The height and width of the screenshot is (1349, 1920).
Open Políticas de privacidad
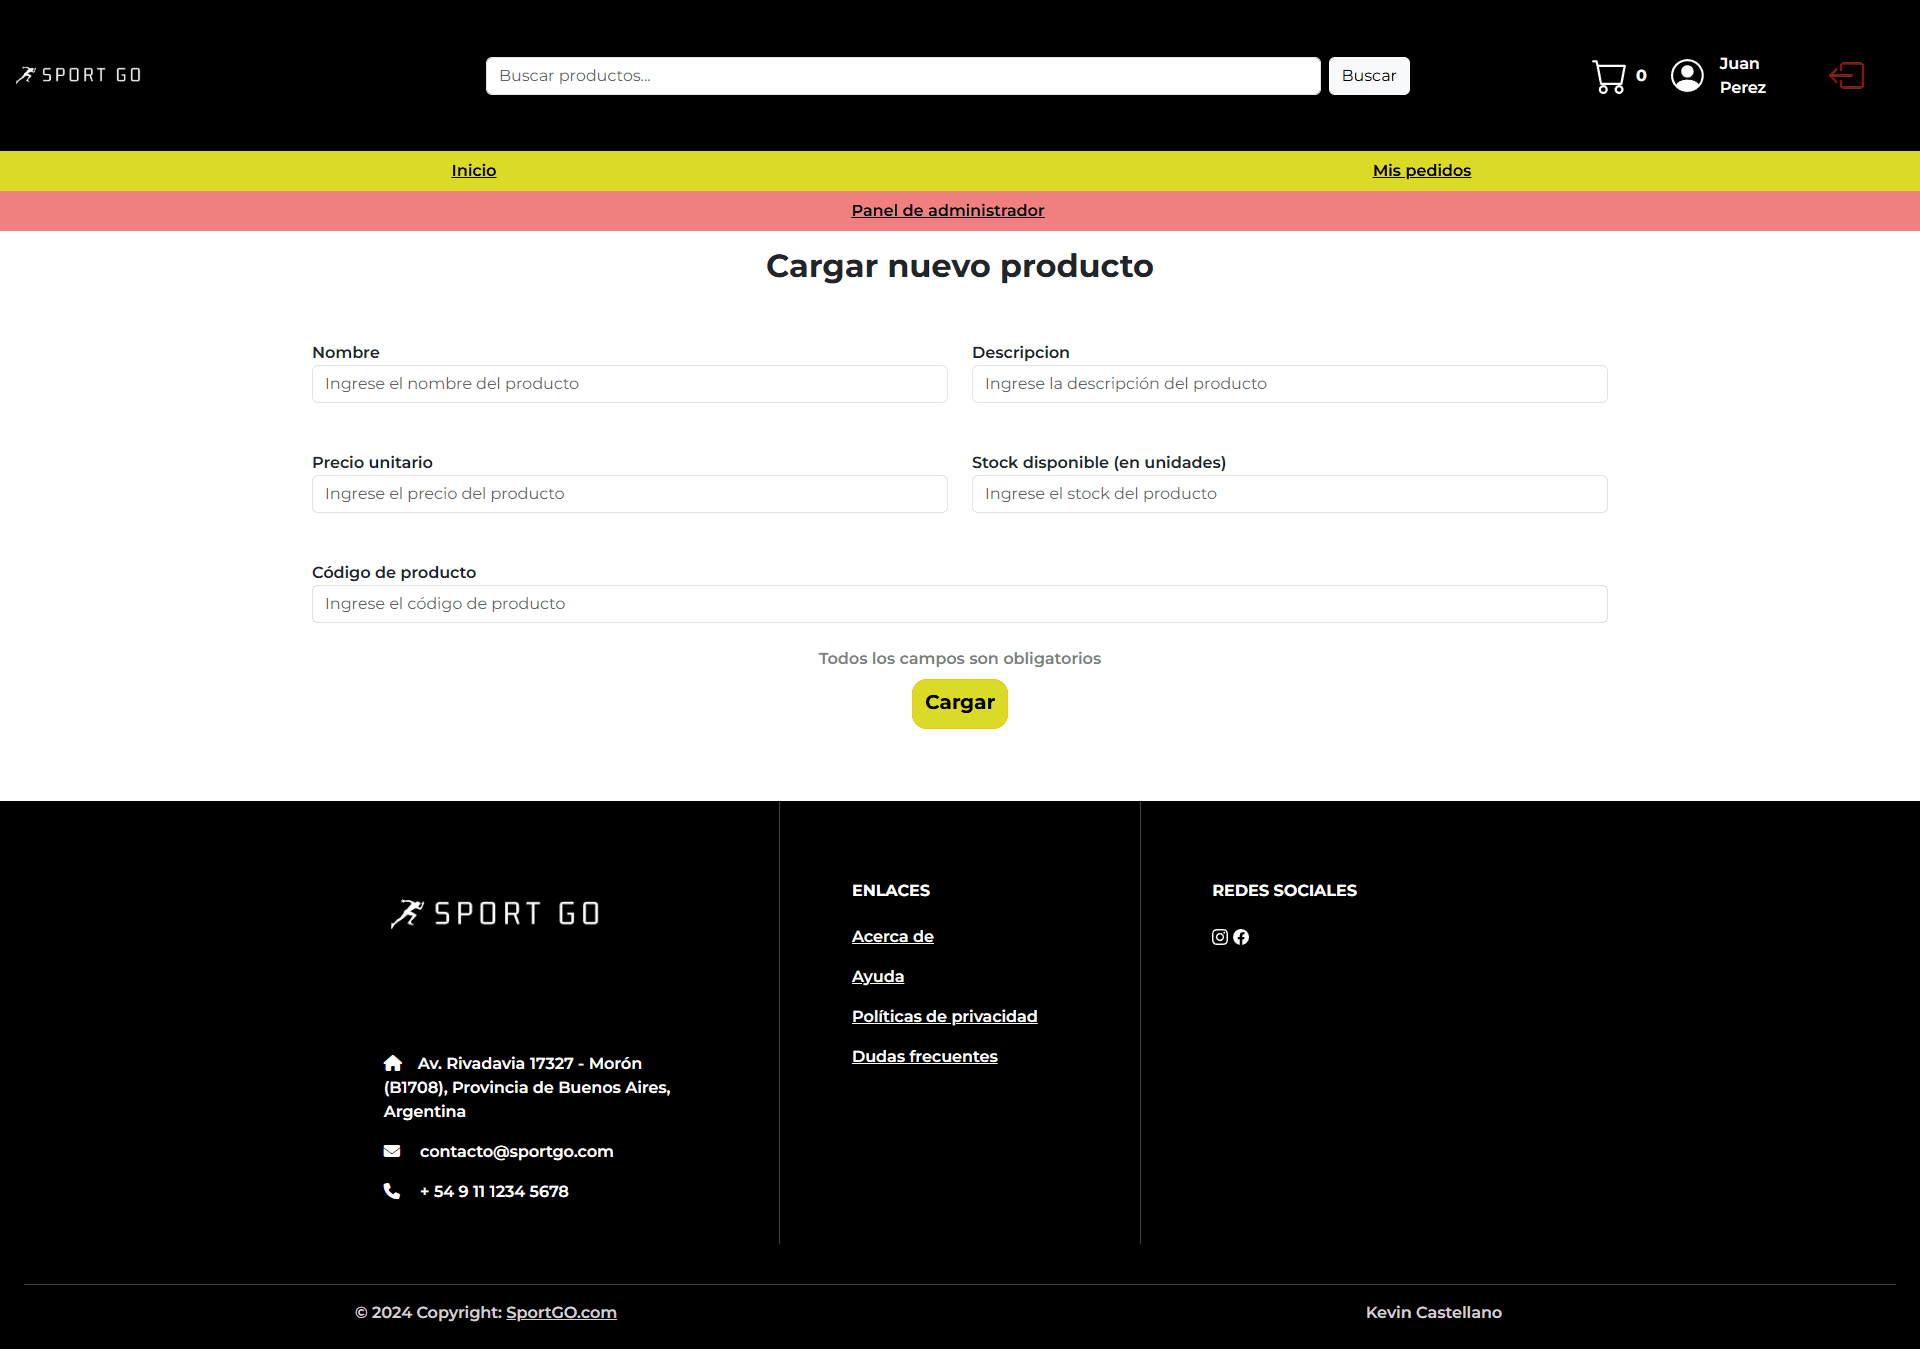coord(944,1016)
